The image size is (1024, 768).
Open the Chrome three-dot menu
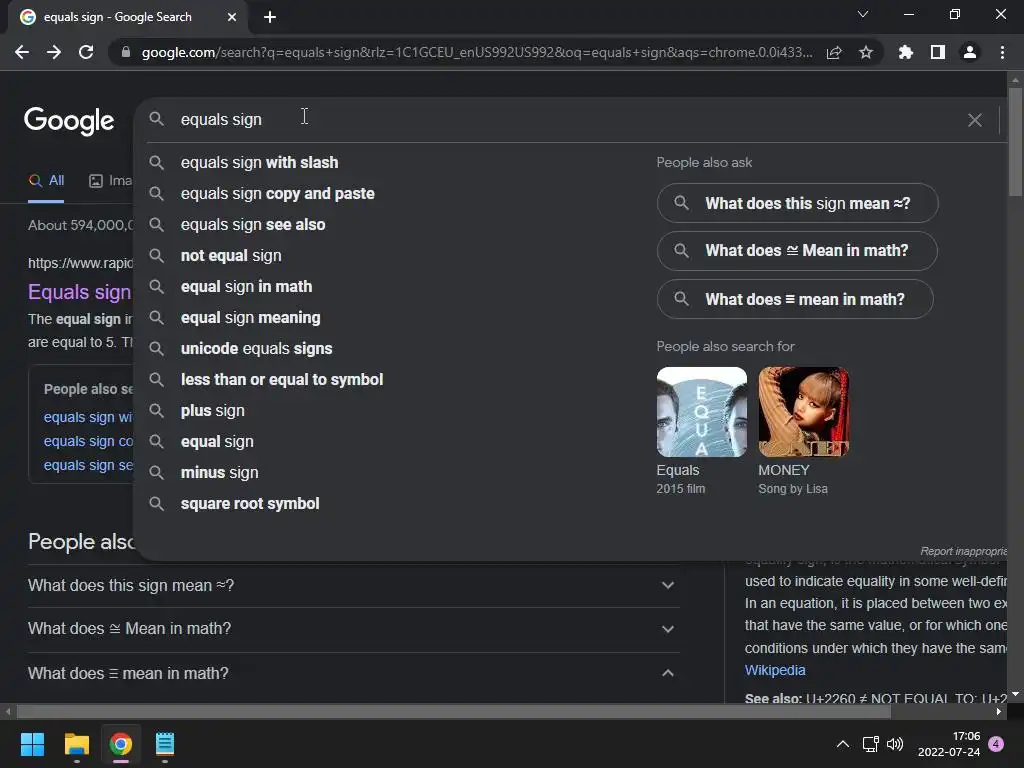click(x=1002, y=52)
